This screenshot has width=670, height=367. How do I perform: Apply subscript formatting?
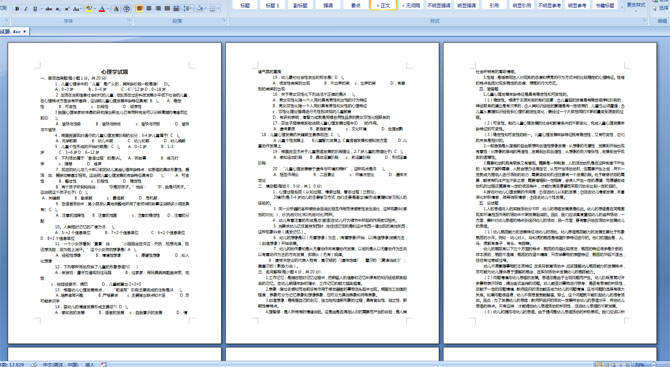[x=58, y=9]
